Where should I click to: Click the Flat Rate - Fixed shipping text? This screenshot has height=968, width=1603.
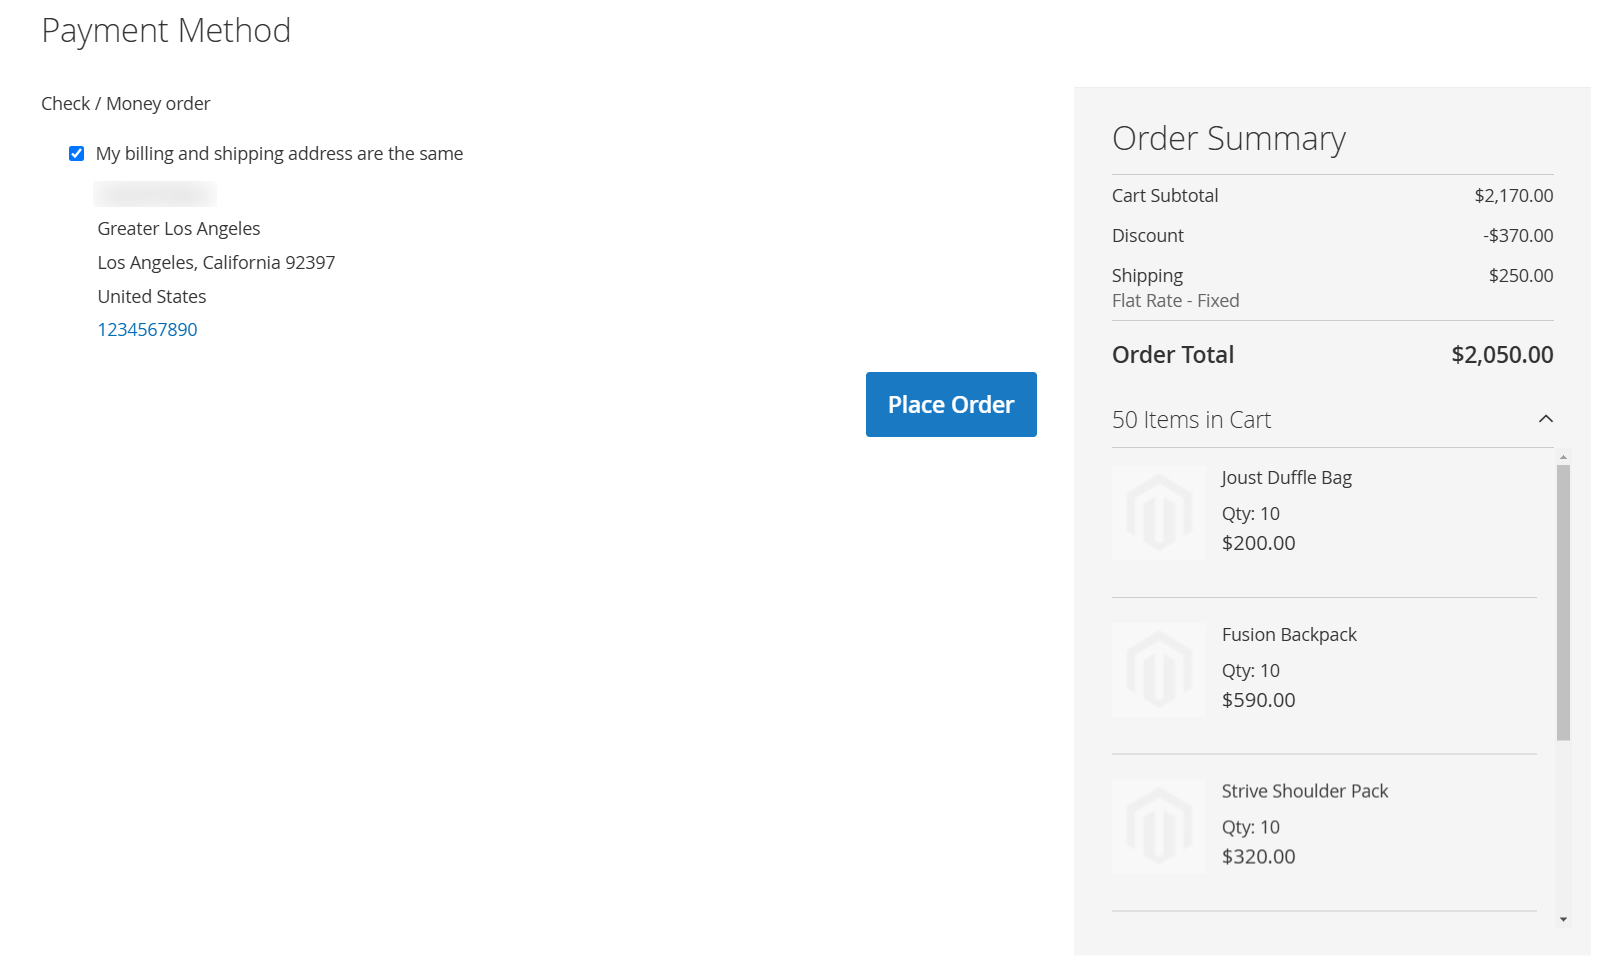tap(1175, 301)
